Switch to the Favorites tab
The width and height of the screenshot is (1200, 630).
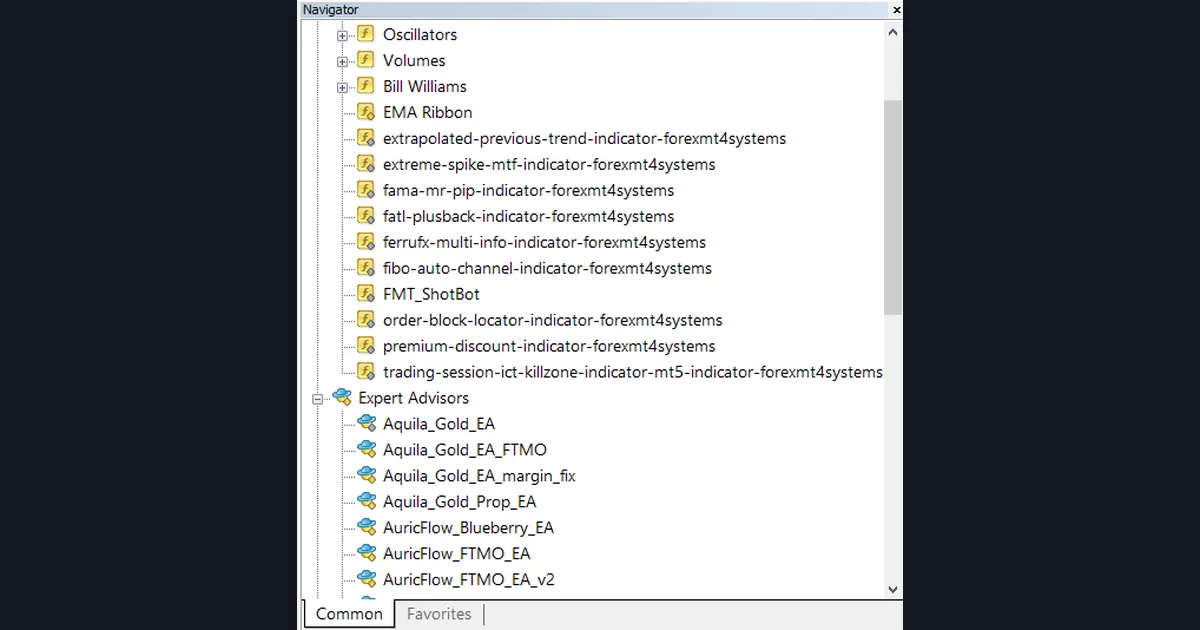439,614
